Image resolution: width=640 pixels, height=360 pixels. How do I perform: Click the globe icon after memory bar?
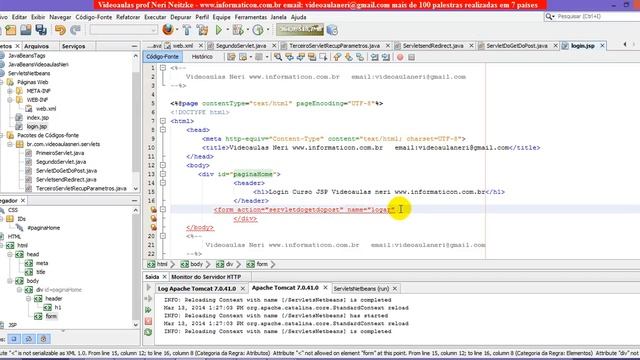pyautogui.click(x=332, y=30)
